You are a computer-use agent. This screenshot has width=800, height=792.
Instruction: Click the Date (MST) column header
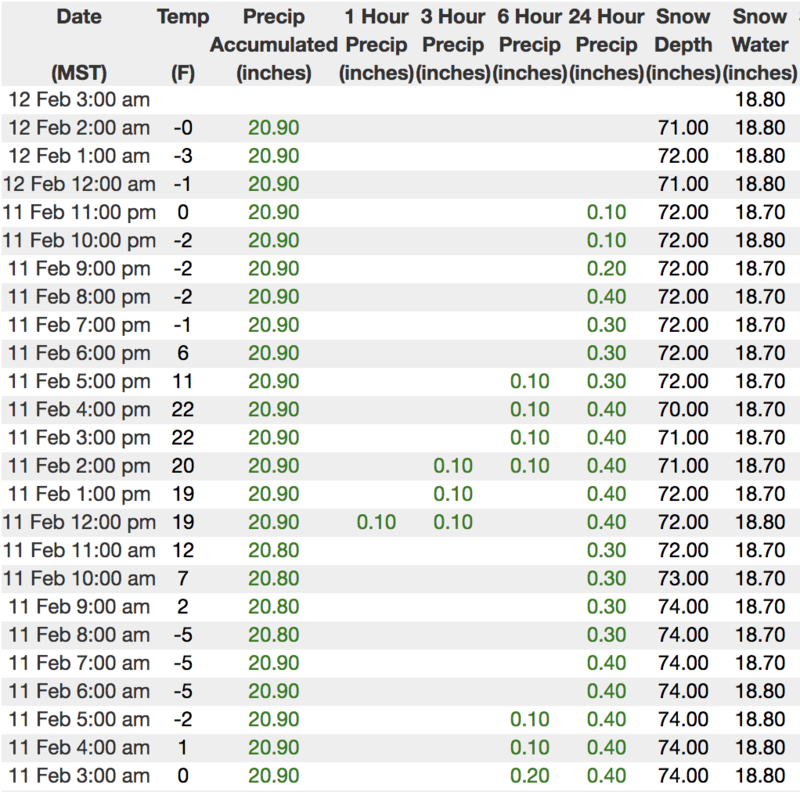pos(78,45)
